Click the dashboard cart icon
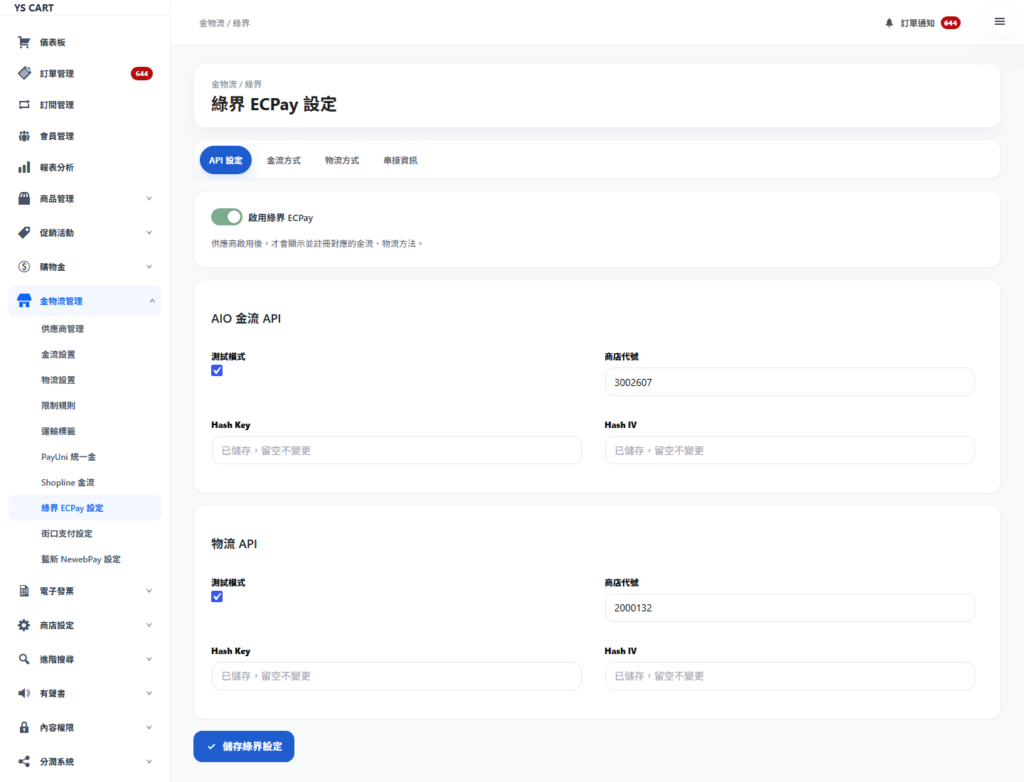This screenshot has width=1024, height=782. point(24,42)
